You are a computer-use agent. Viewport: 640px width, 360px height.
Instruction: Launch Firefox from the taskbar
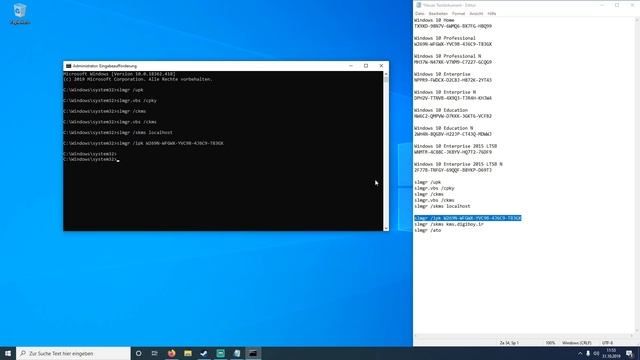(171, 353)
